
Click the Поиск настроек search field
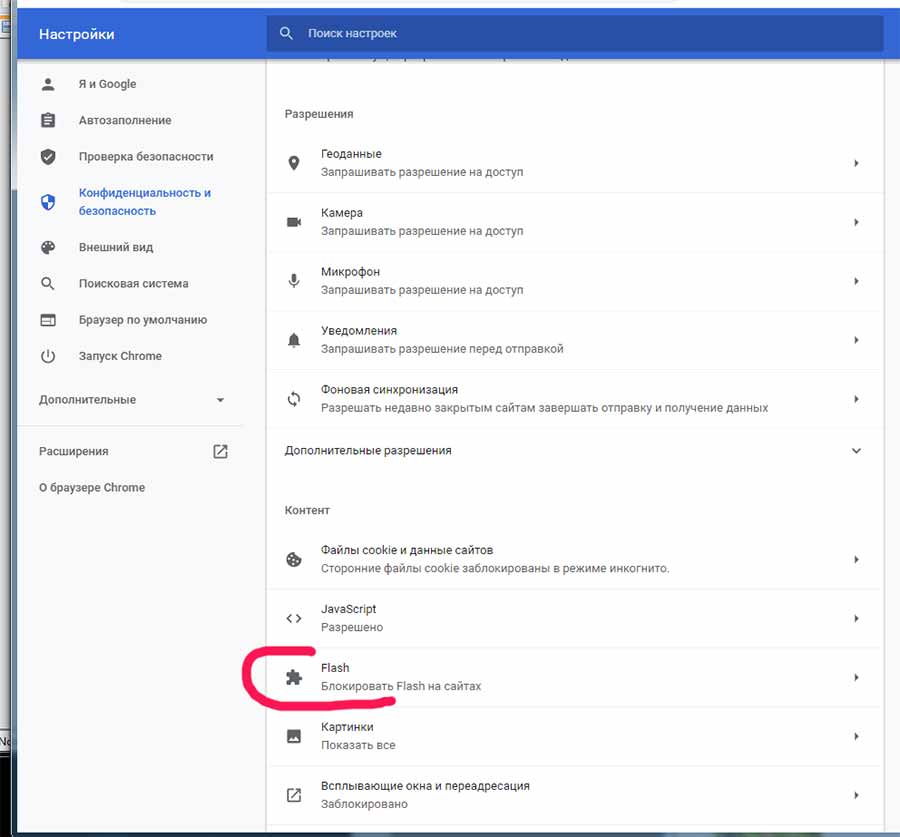tap(575, 33)
